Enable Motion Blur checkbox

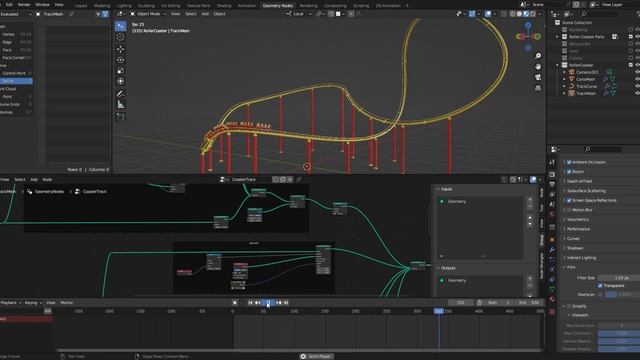pyautogui.click(x=569, y=210)
